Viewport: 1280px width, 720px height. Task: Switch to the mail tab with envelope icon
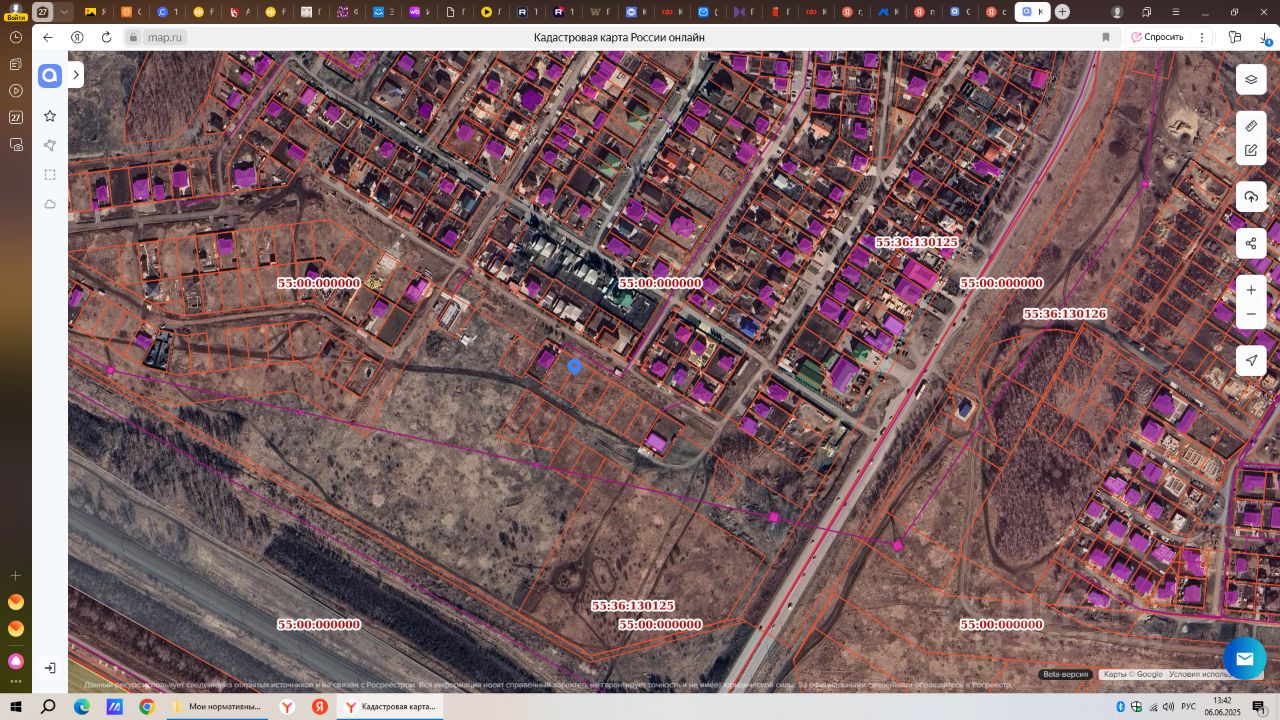(x=708, y=12)
